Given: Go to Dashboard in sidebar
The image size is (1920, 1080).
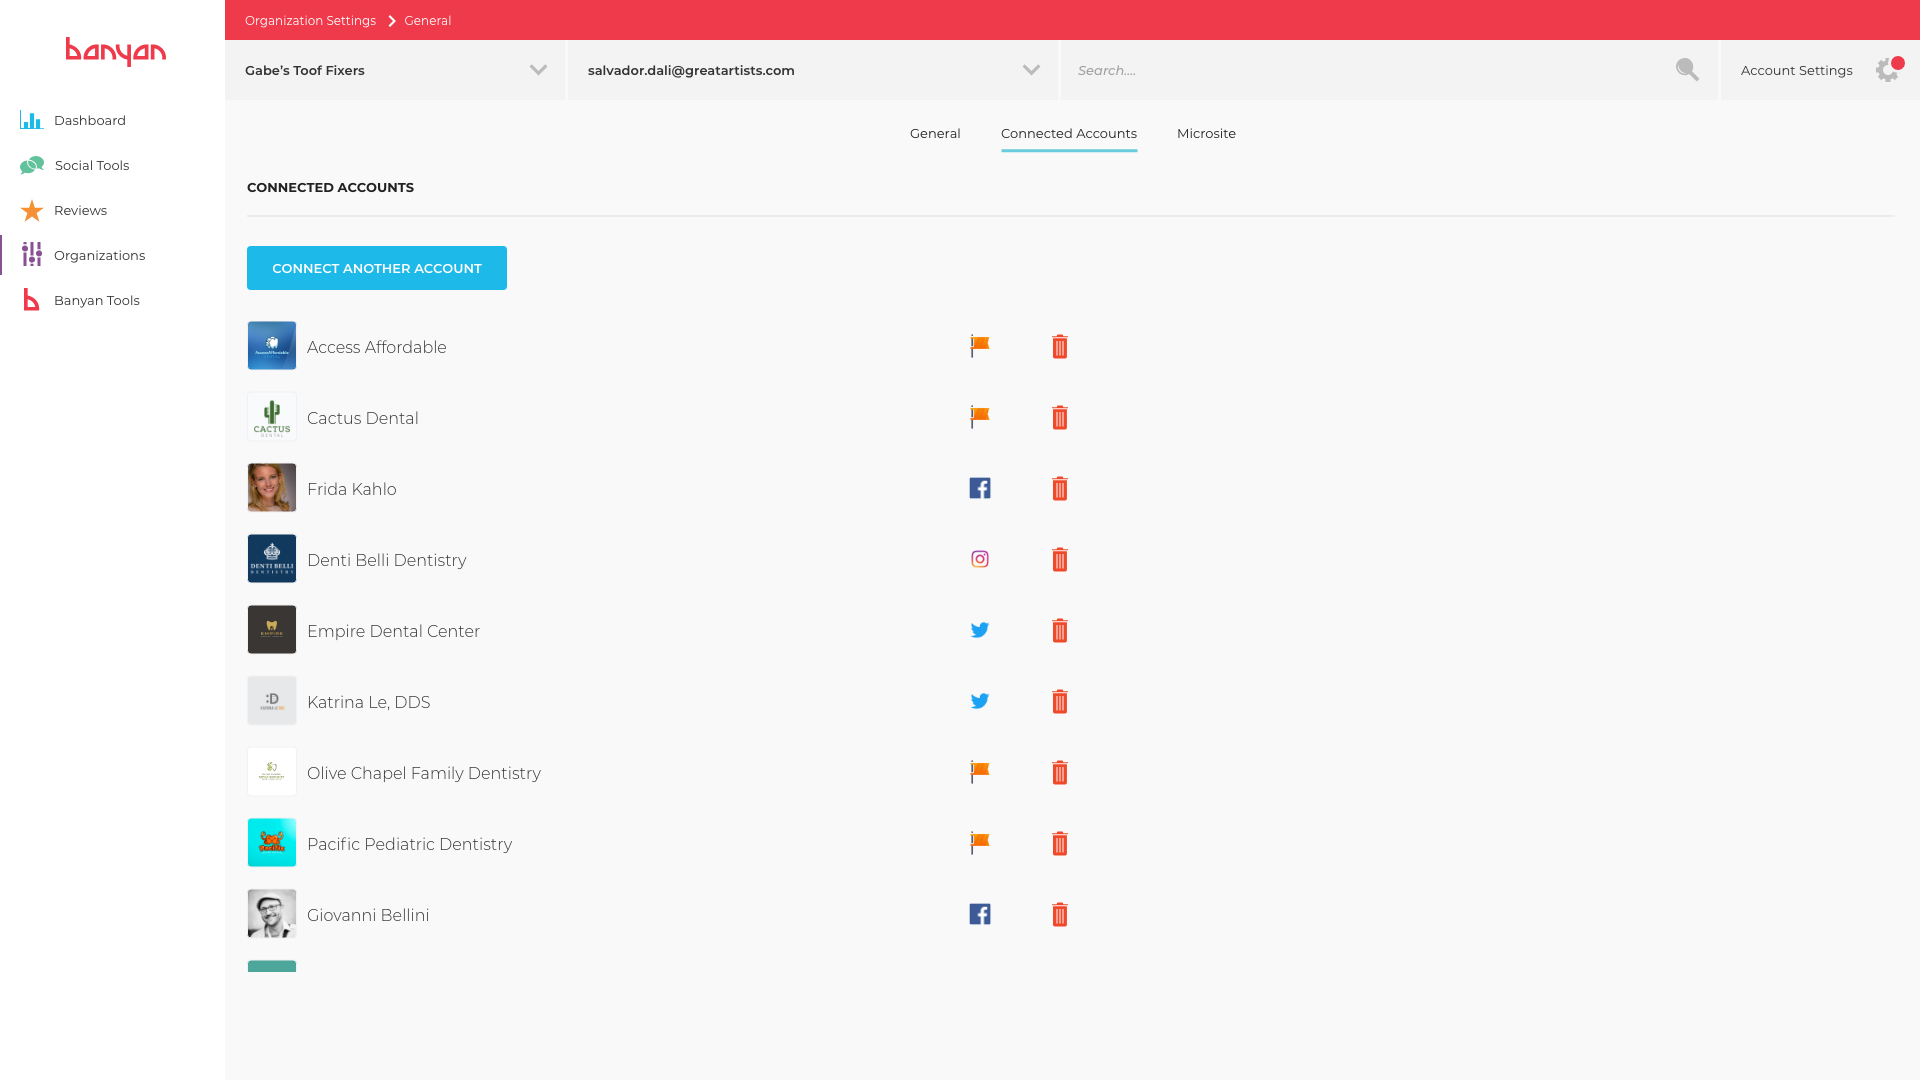Looking at the screenshot, I should [89, 121].
